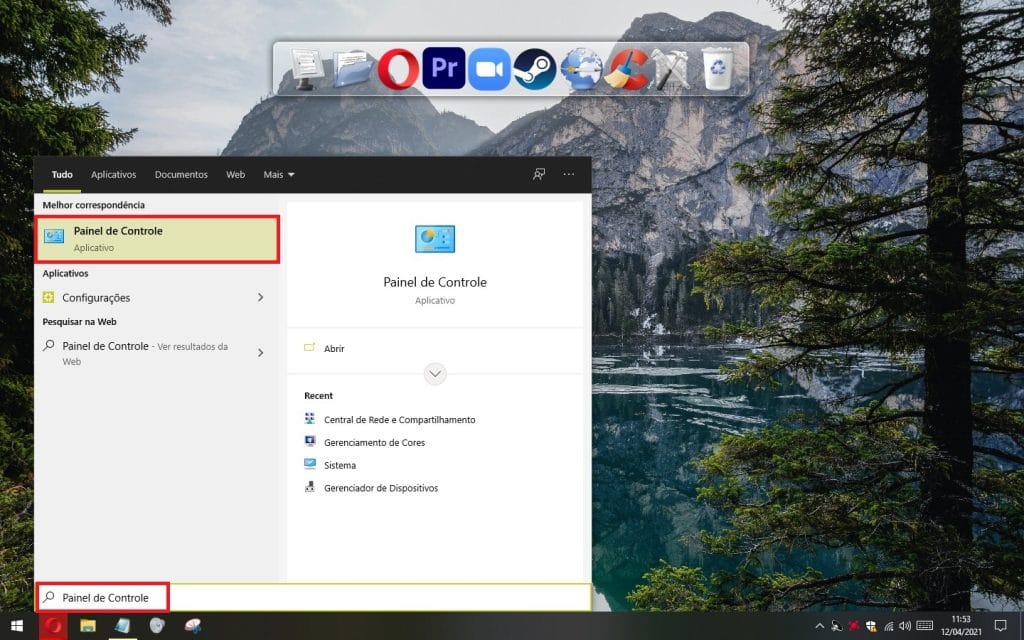Open the grey shield app on taskbar
Image resolution: width=1024 pixels, height=640 pixels.
tap(157, 626)
